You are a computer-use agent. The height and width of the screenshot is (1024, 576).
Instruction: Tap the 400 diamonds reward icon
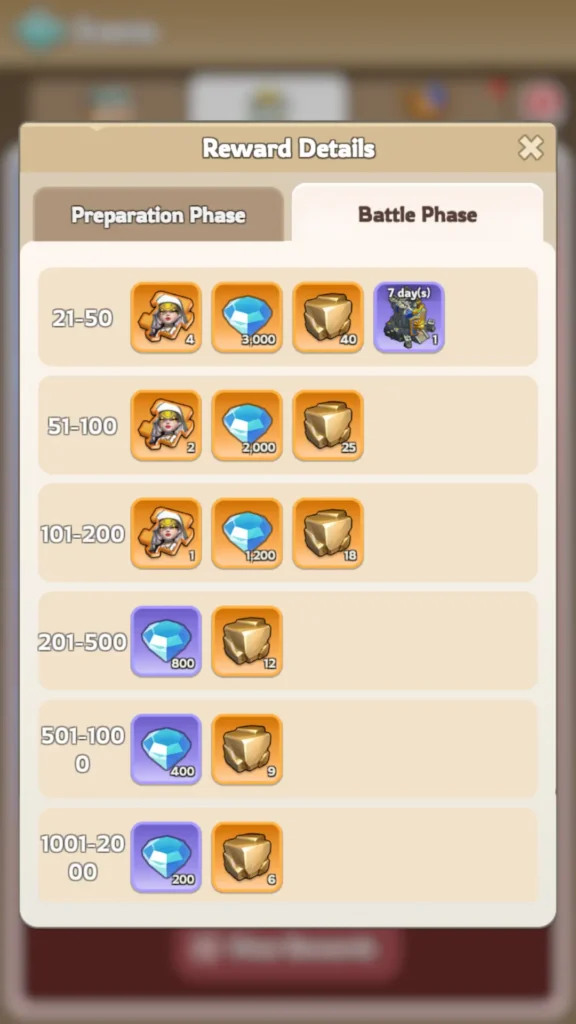click(x=166, y=749)
